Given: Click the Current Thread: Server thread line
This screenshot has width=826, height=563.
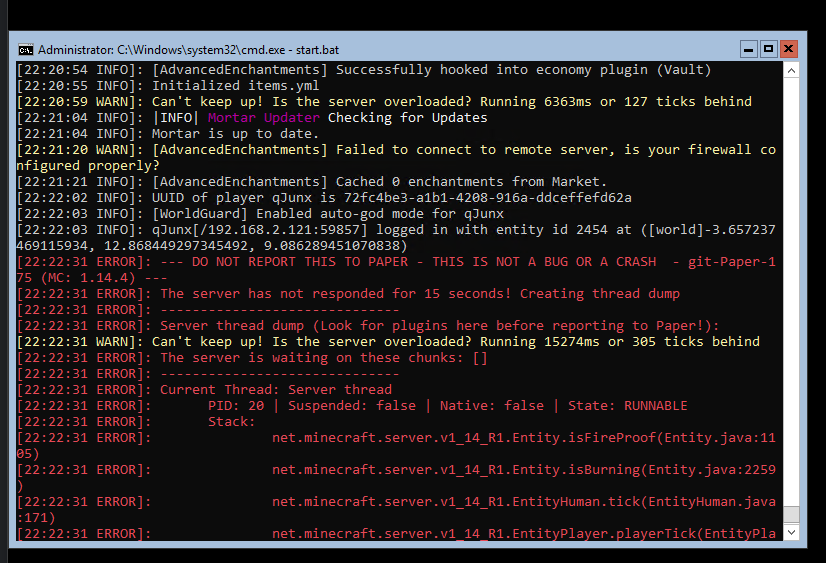Looking at the screenshot, I should pos(204,390).
